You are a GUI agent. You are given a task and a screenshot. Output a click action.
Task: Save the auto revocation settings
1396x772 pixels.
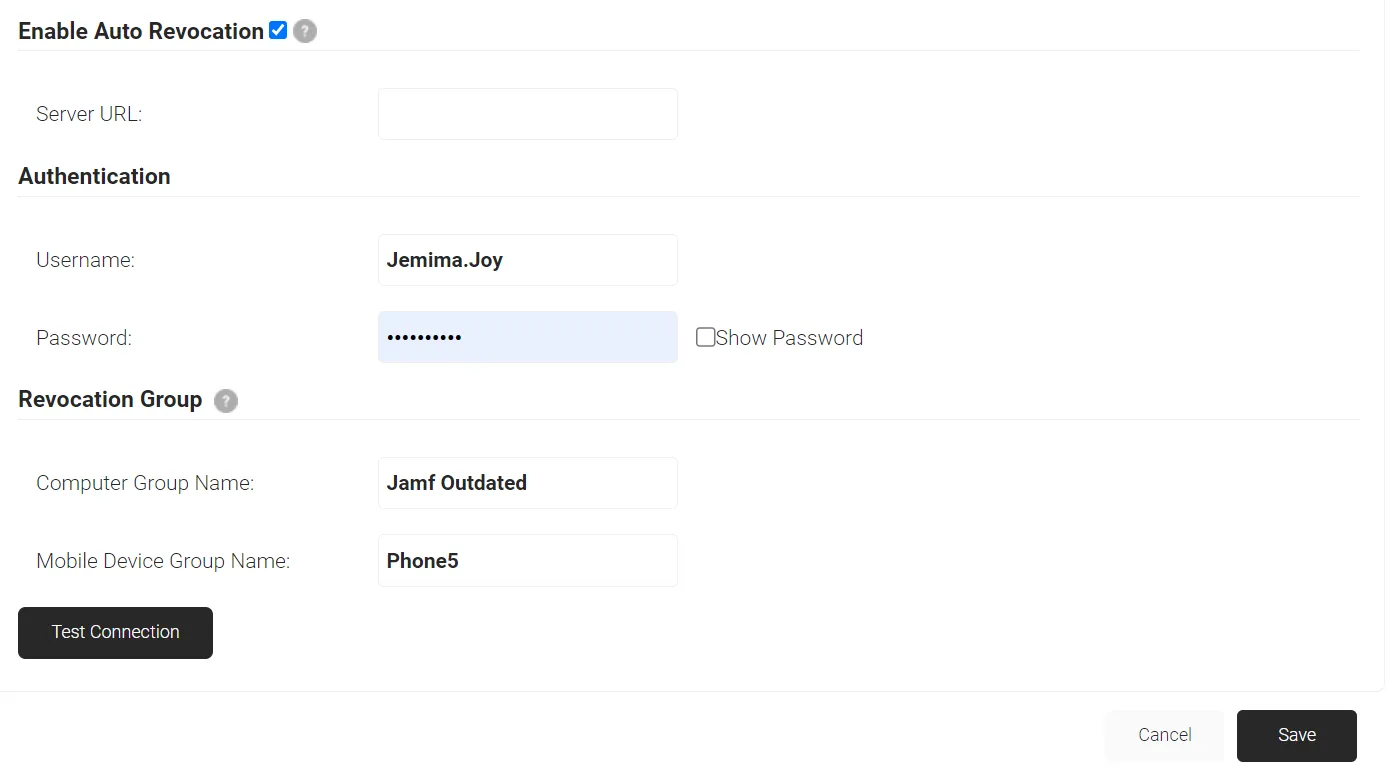point(1297,735)
